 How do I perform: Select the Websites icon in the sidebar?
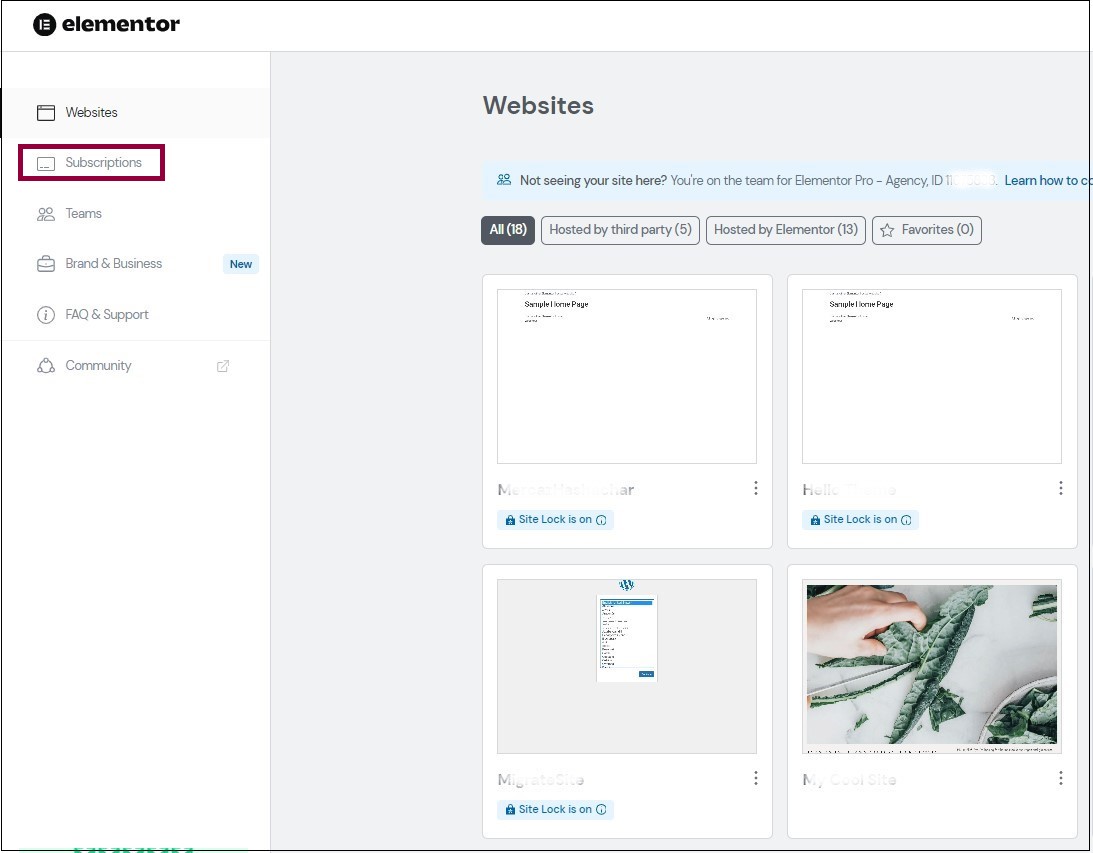(46, 112)
